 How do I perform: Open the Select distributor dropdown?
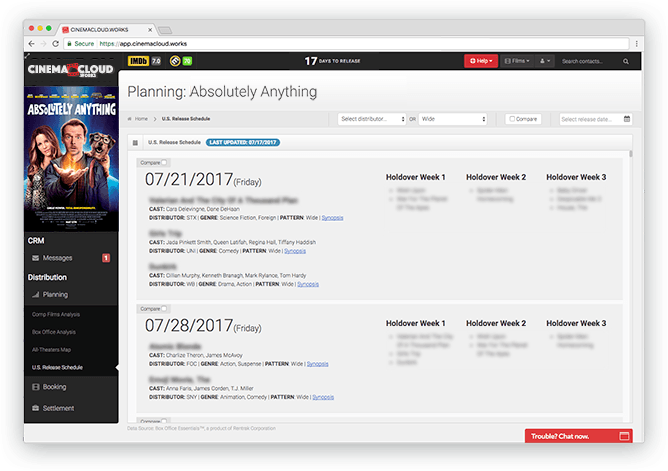[372, 119]
